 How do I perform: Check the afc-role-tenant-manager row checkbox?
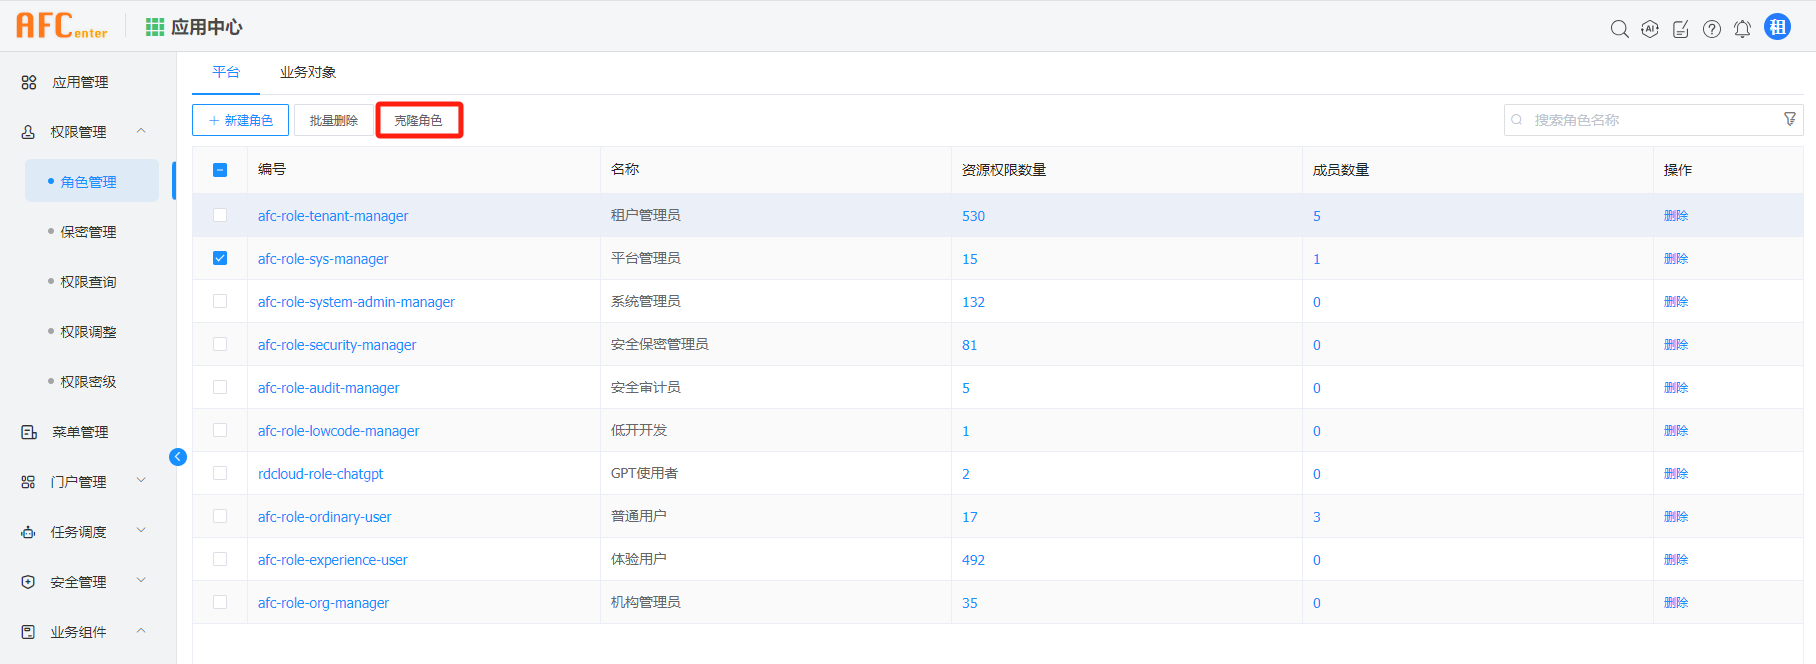click(220, 215)
